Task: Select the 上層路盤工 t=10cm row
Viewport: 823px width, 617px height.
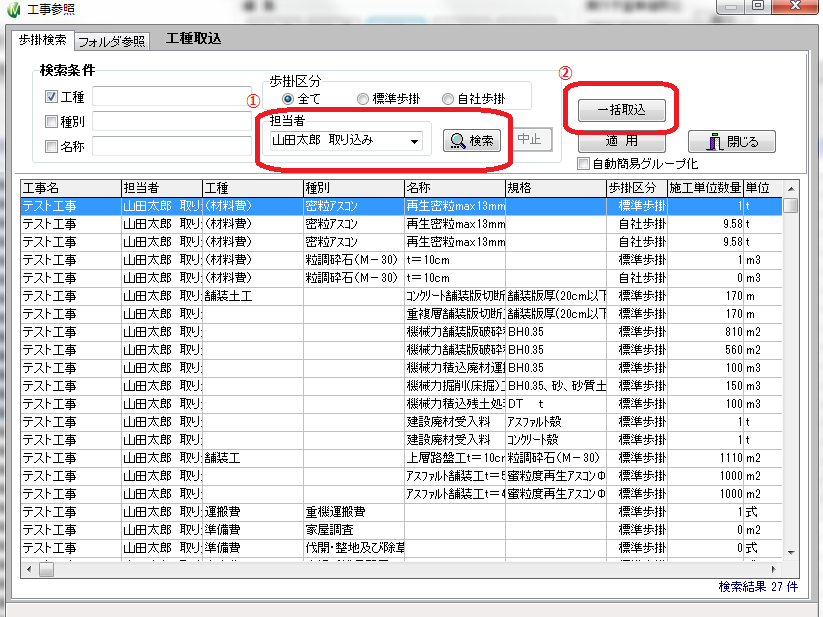Action: click(402, 458)
